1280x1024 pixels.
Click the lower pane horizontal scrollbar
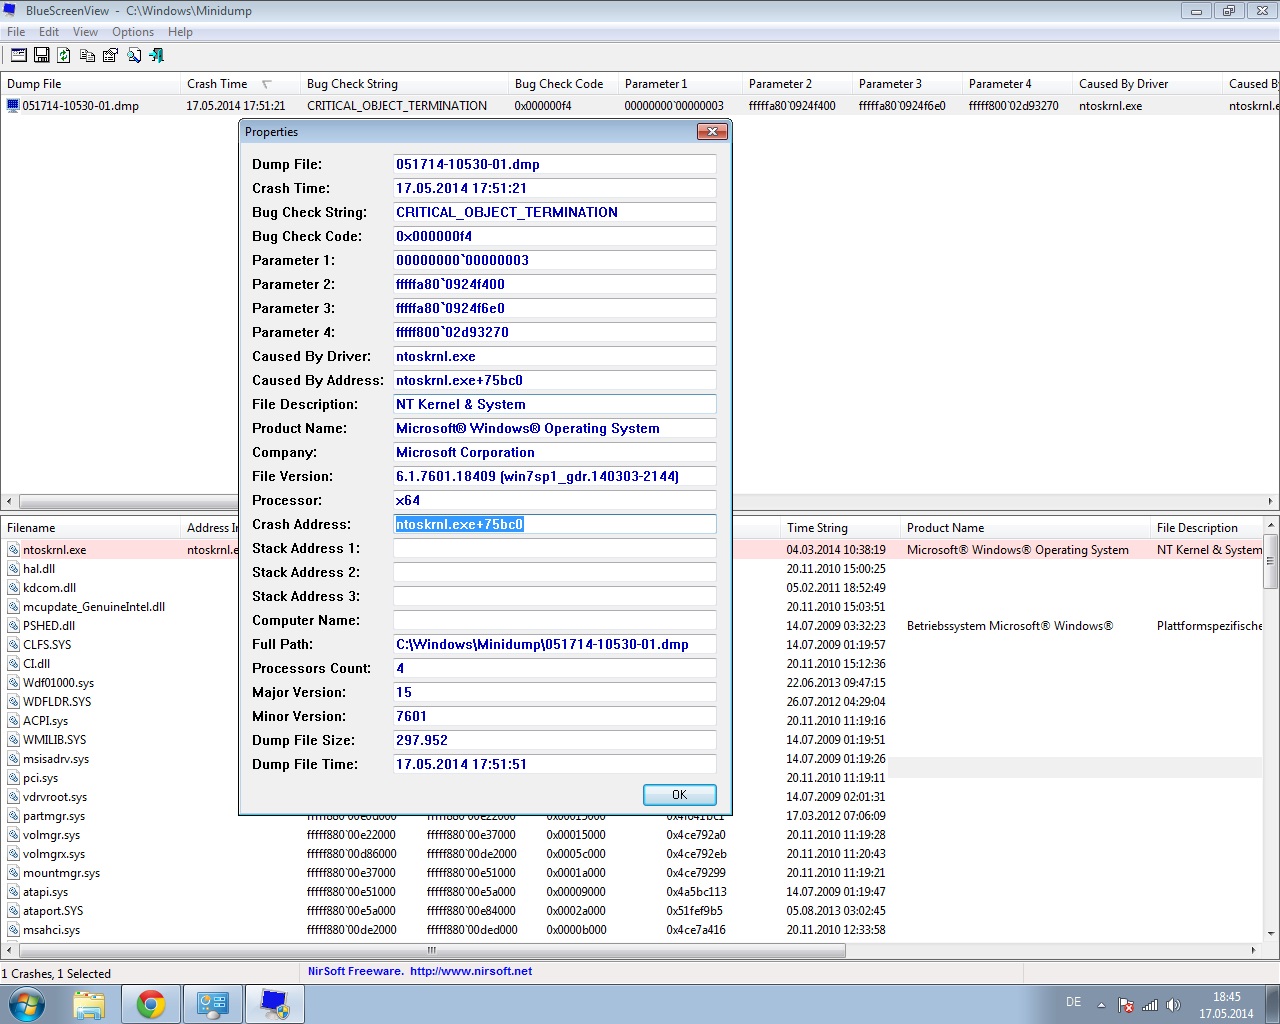(x=432, y=950)
